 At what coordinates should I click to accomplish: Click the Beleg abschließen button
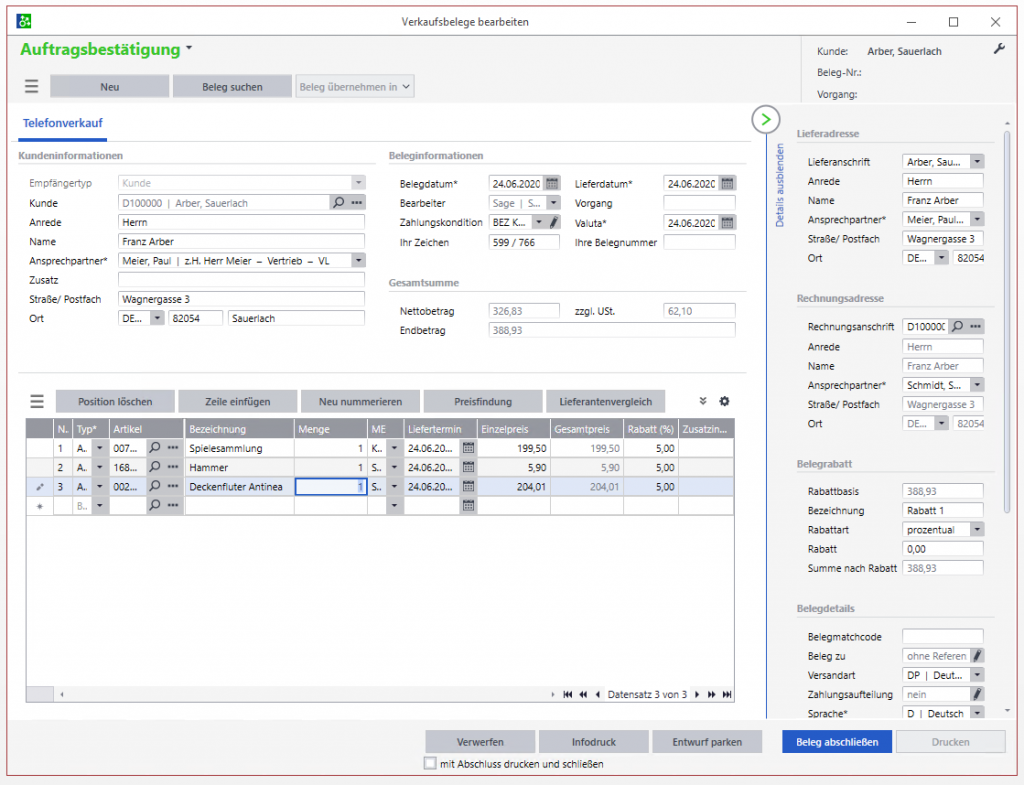(836, 742)
